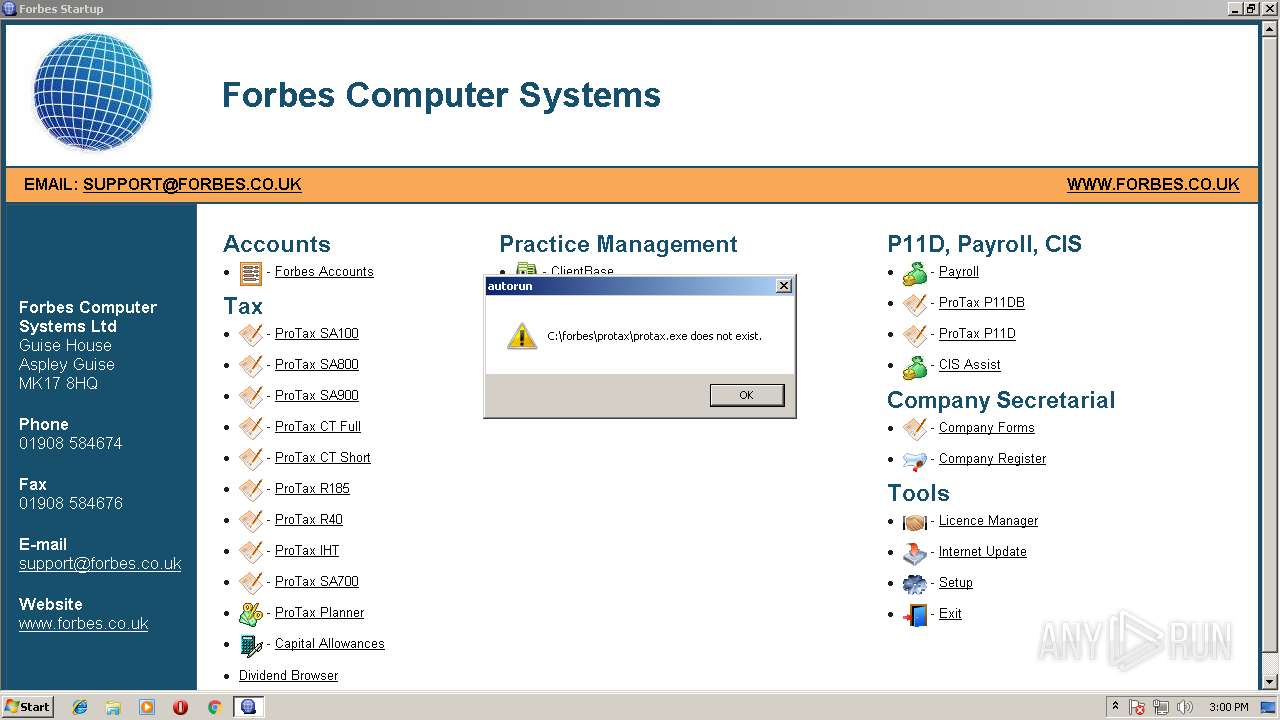1280x720 pixels.
Task: Open the Company Forms link
Action: coord(987,428)
